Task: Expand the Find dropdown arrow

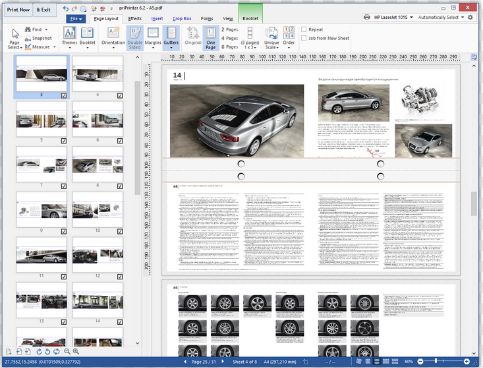Action: pyautogui.click(x=46, y=29)
